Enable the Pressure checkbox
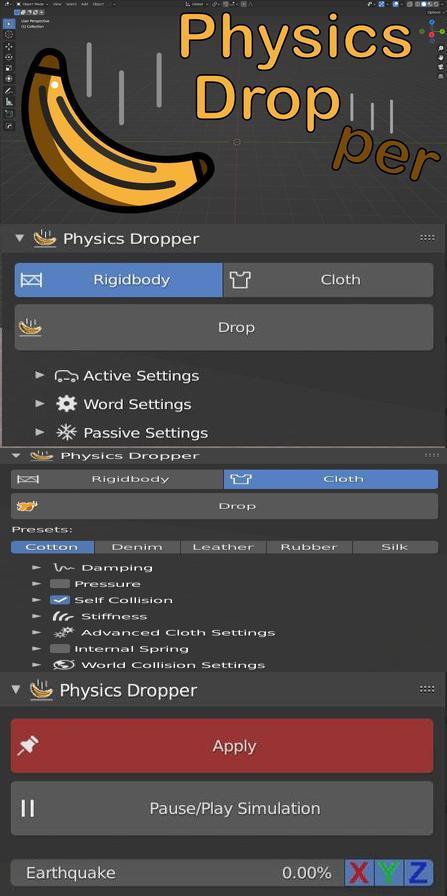The image size is (447, 896). point(59,584)
